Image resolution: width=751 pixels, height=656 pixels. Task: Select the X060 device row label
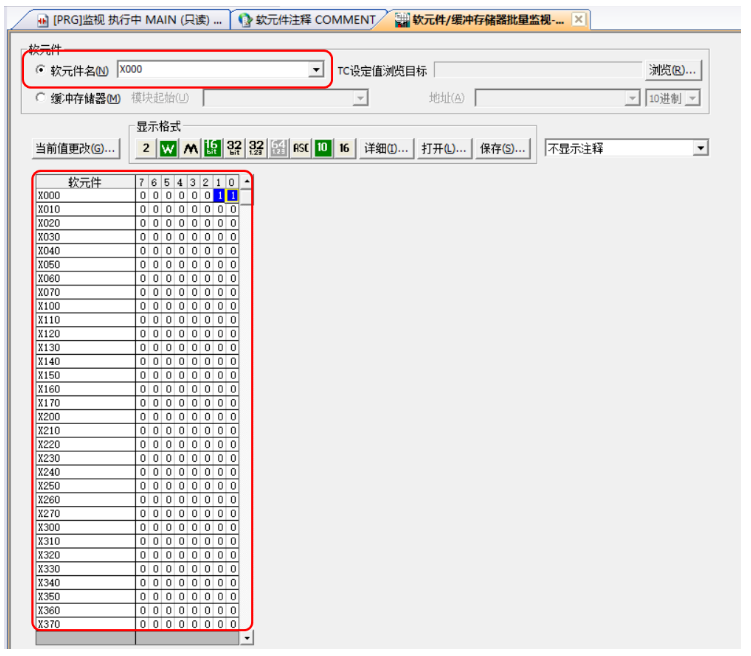[x=86, y=279]
